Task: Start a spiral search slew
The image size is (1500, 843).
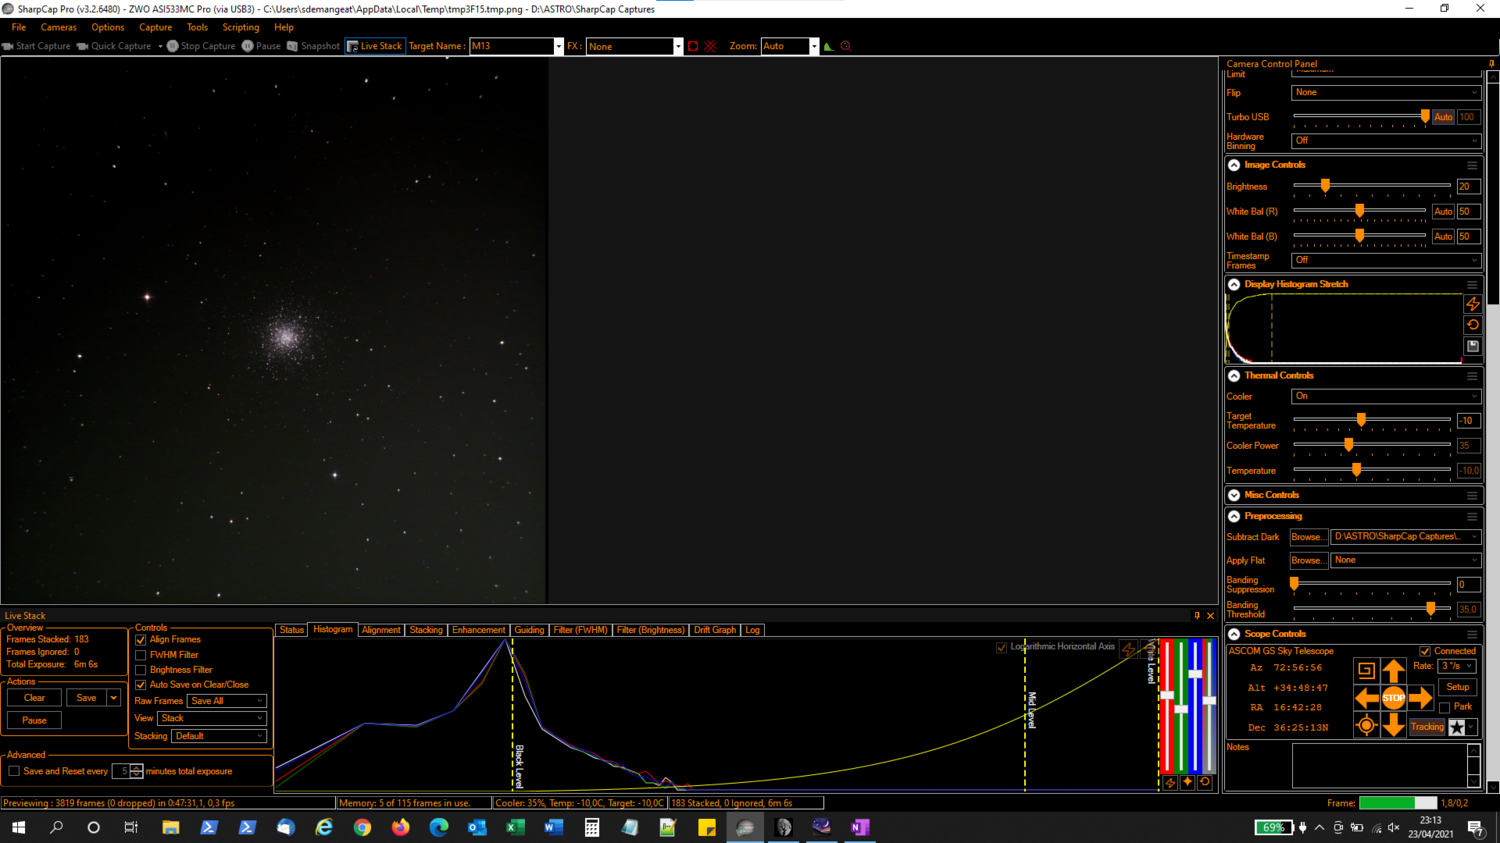Action: coord(1366,668)
